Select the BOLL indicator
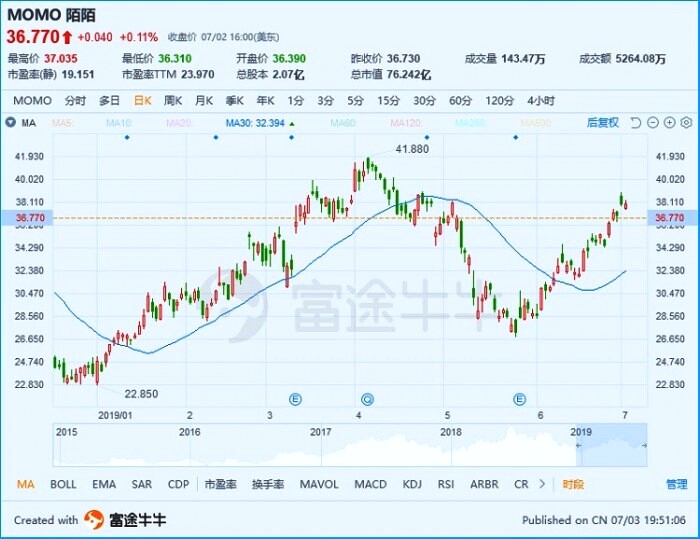Image resolution: width=700 pixels, height=539 pixels. click(63, 484)
